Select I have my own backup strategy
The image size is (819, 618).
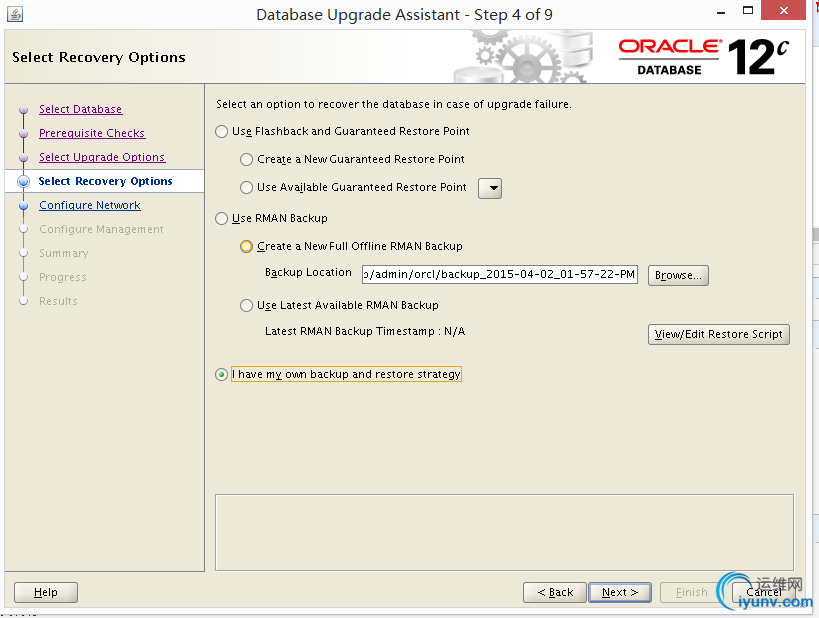pos(221,375)
